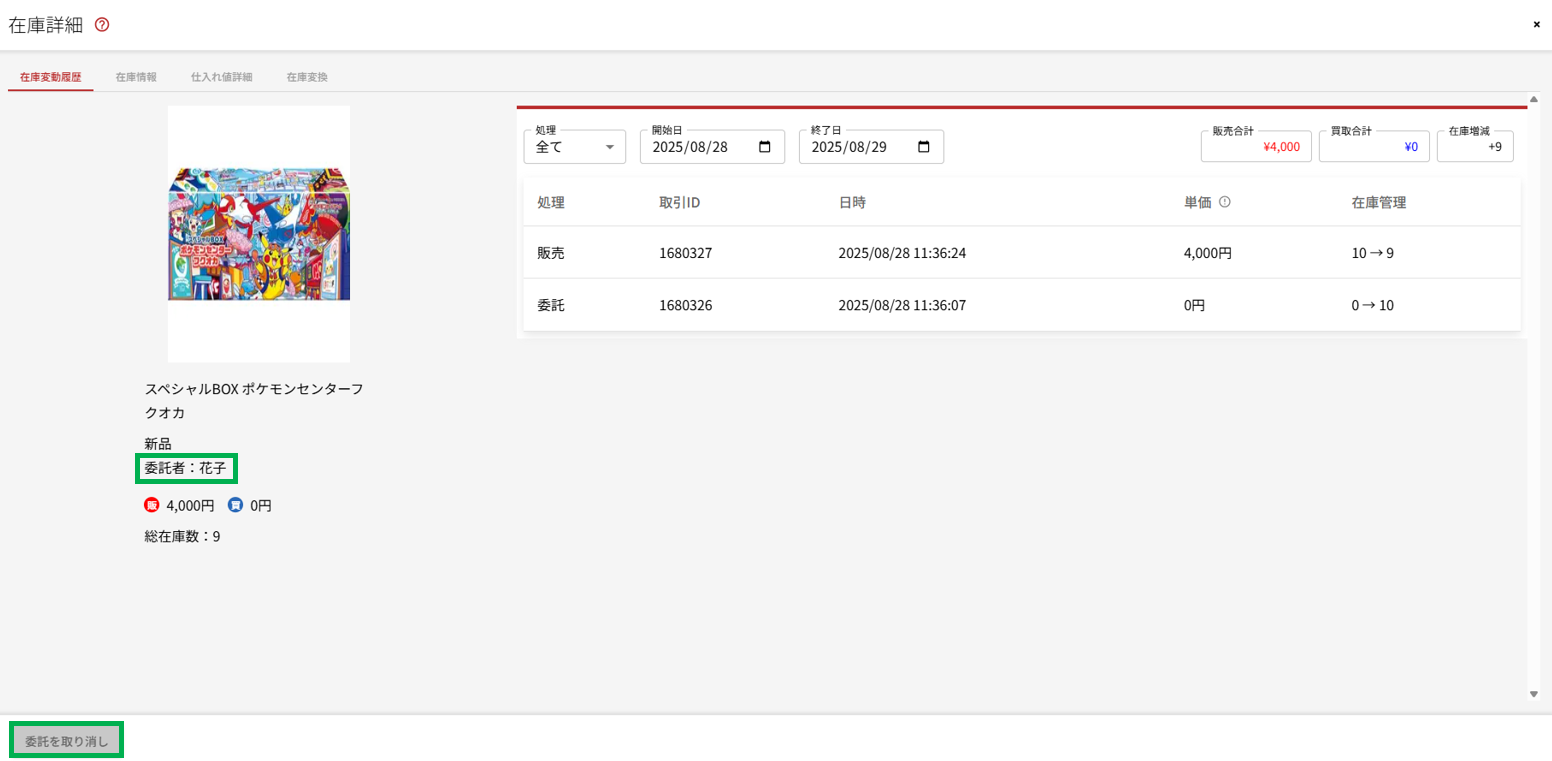Select the 販売 transaction row 1680327
The height and width of the screenshot is (761, 1552).
1020,253
